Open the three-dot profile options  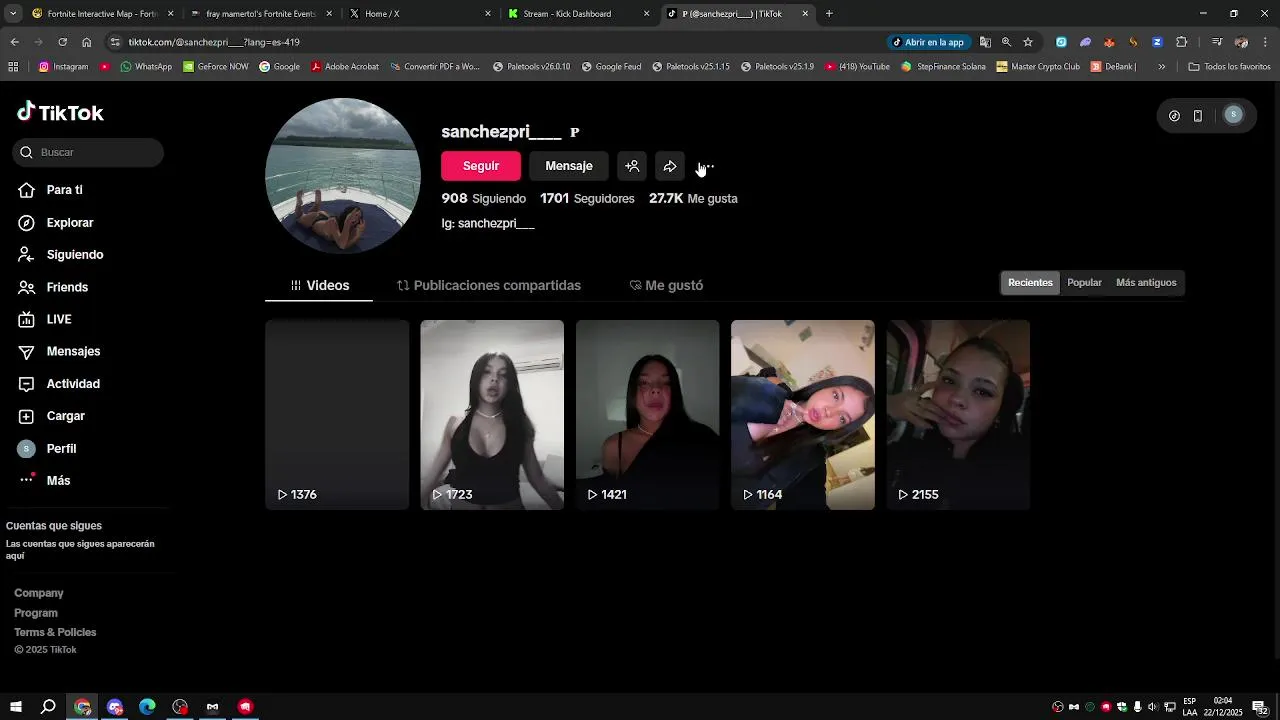click(x=707, y=166)
